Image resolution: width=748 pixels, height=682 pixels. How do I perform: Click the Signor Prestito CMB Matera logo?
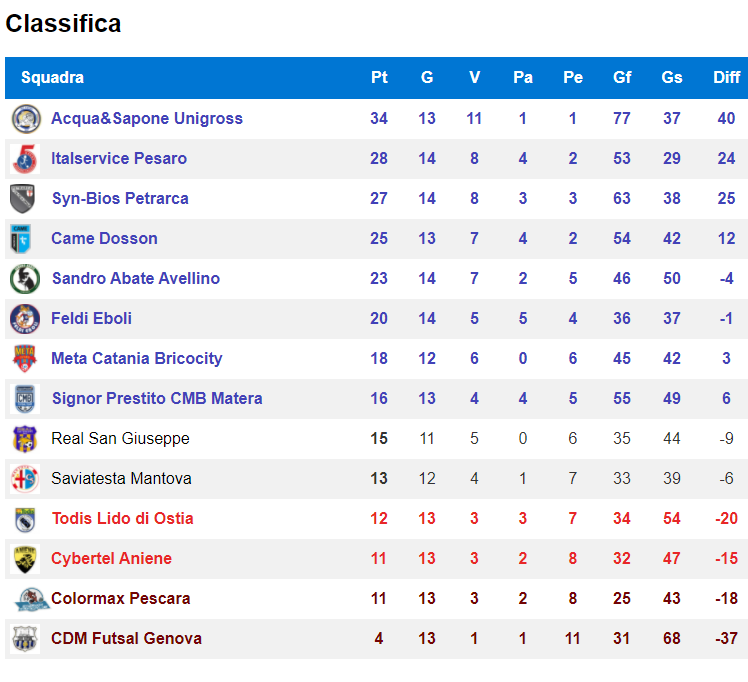click(x=25, y=399)
